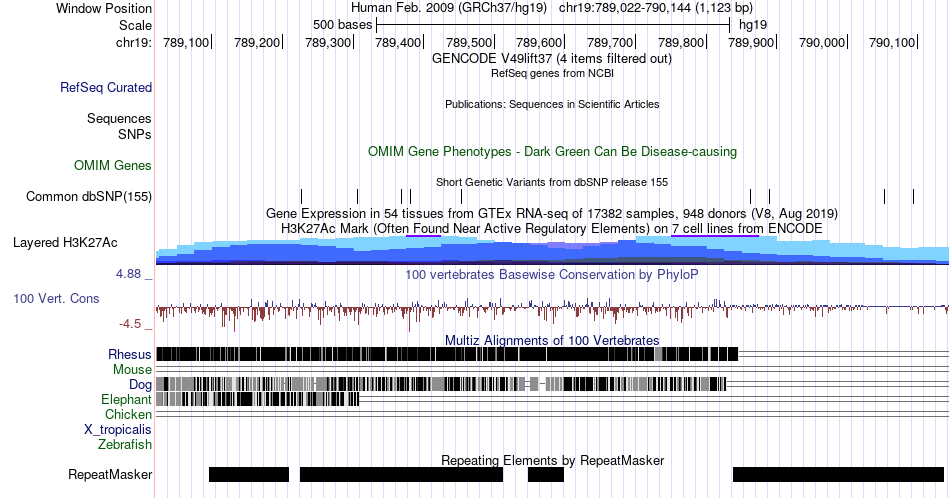This screenshot has width=950, height=498.
Task: Click the Repeating Elements by RepeatMasker title
Action: pyautogui.click(x=552, y=460)
